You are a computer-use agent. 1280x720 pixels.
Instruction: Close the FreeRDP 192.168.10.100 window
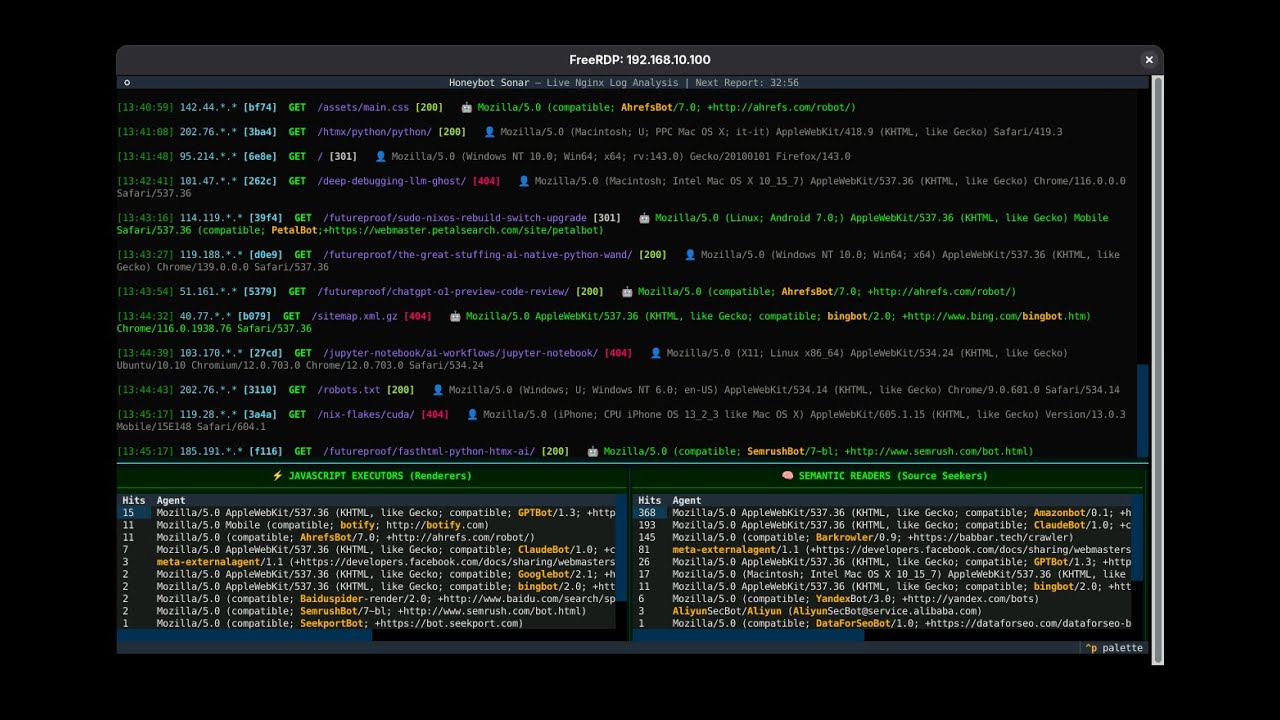coord(1149,60)
